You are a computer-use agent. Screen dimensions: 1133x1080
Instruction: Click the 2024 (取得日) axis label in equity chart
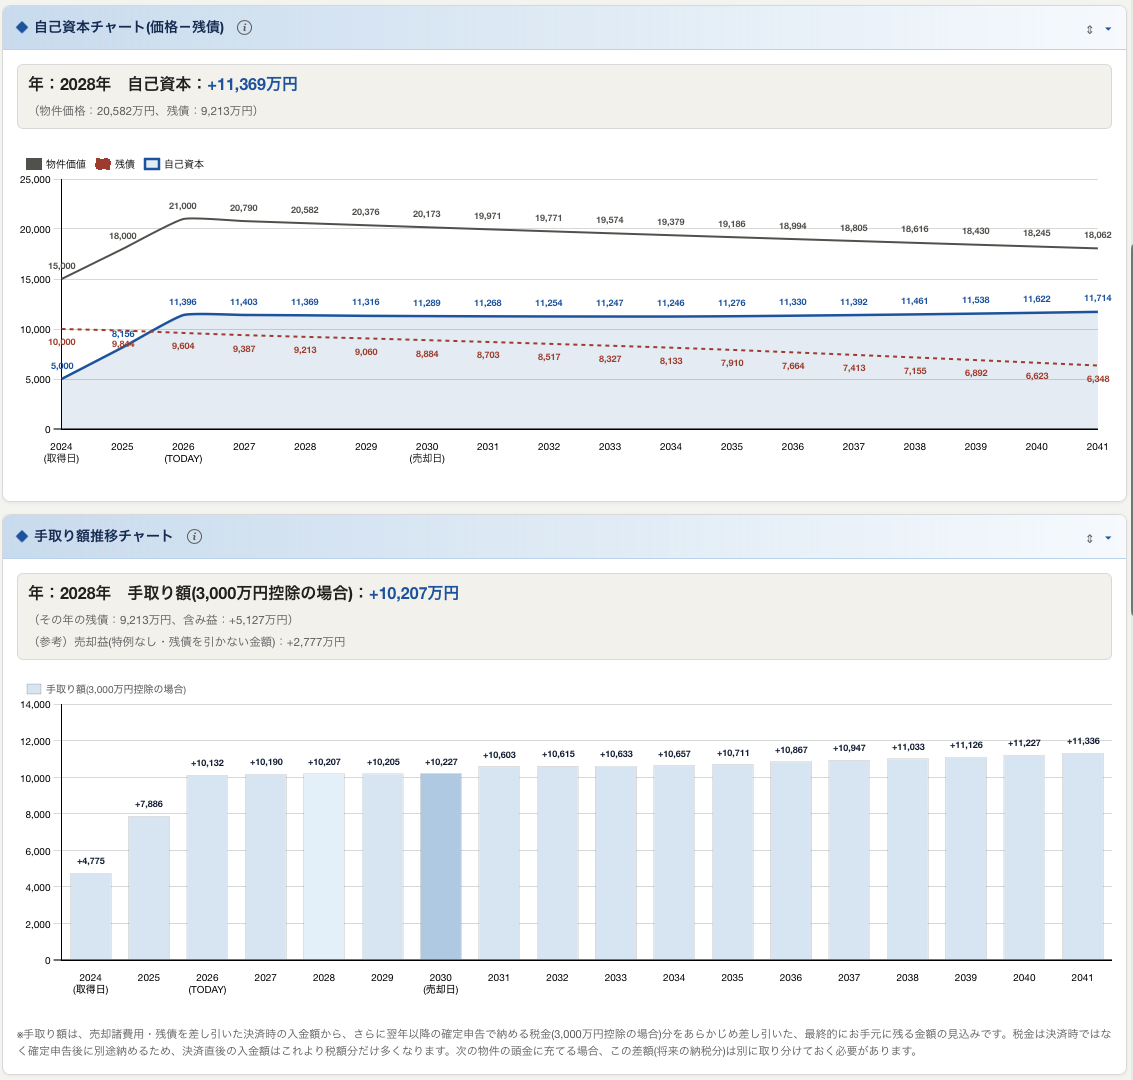[61, 452]
